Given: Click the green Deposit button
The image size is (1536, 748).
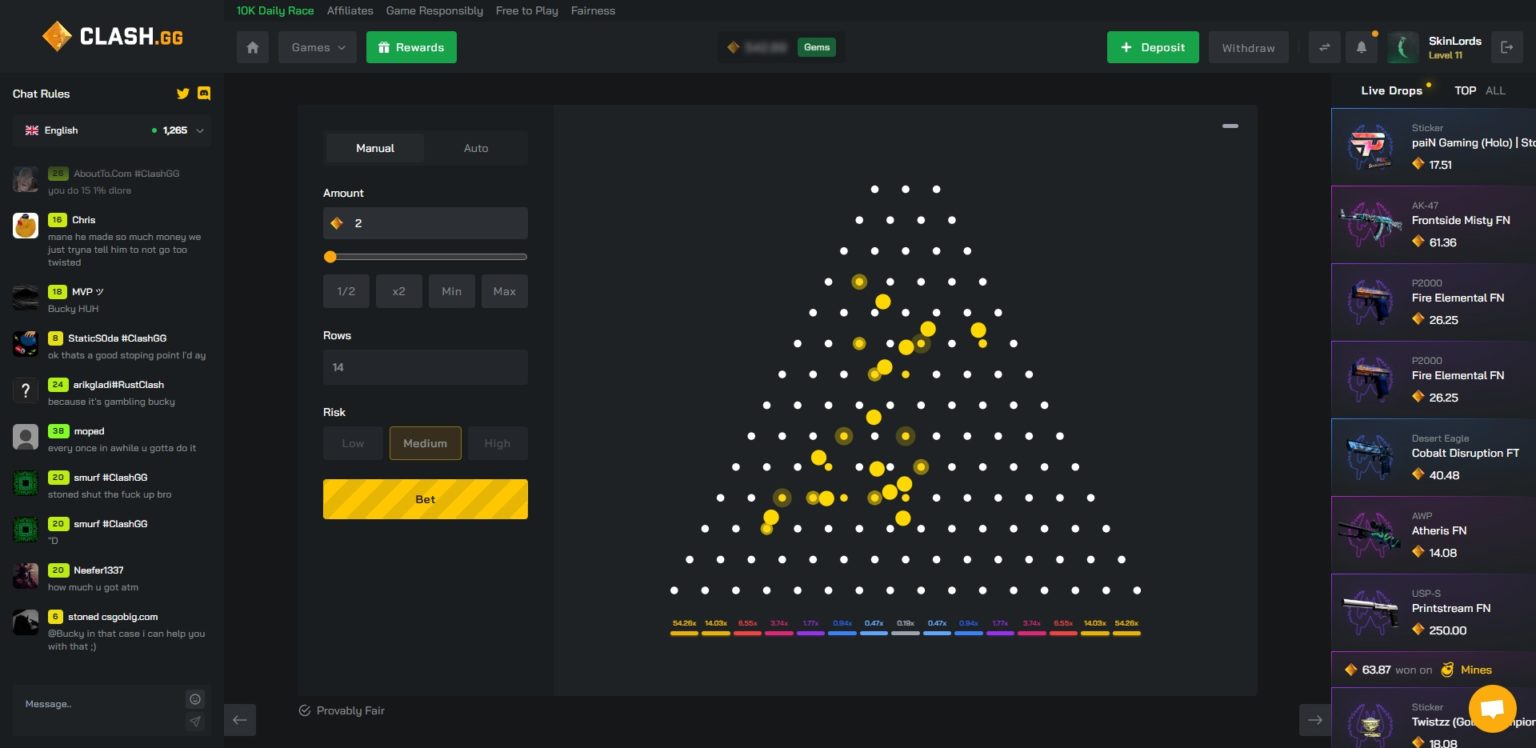Looking at the screenshot, I should [1152, 47].
